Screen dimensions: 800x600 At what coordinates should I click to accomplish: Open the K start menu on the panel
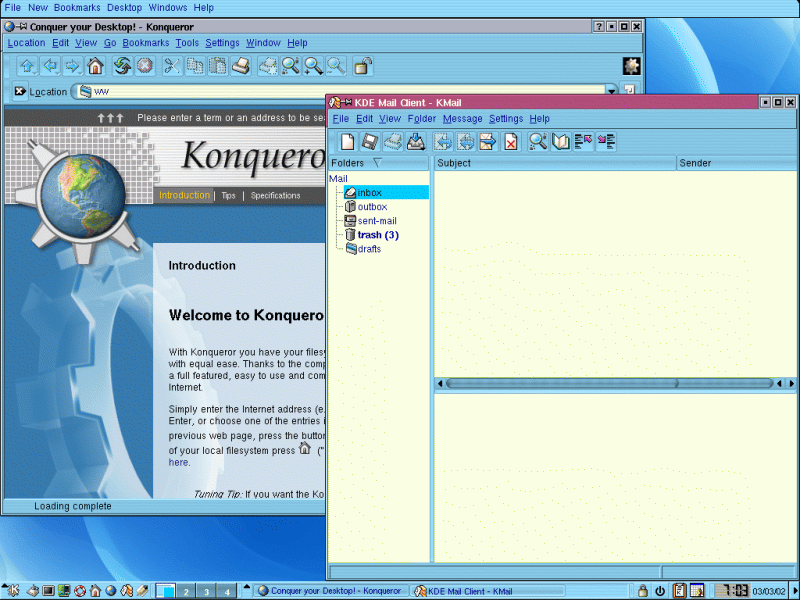[x=11, y=590]
